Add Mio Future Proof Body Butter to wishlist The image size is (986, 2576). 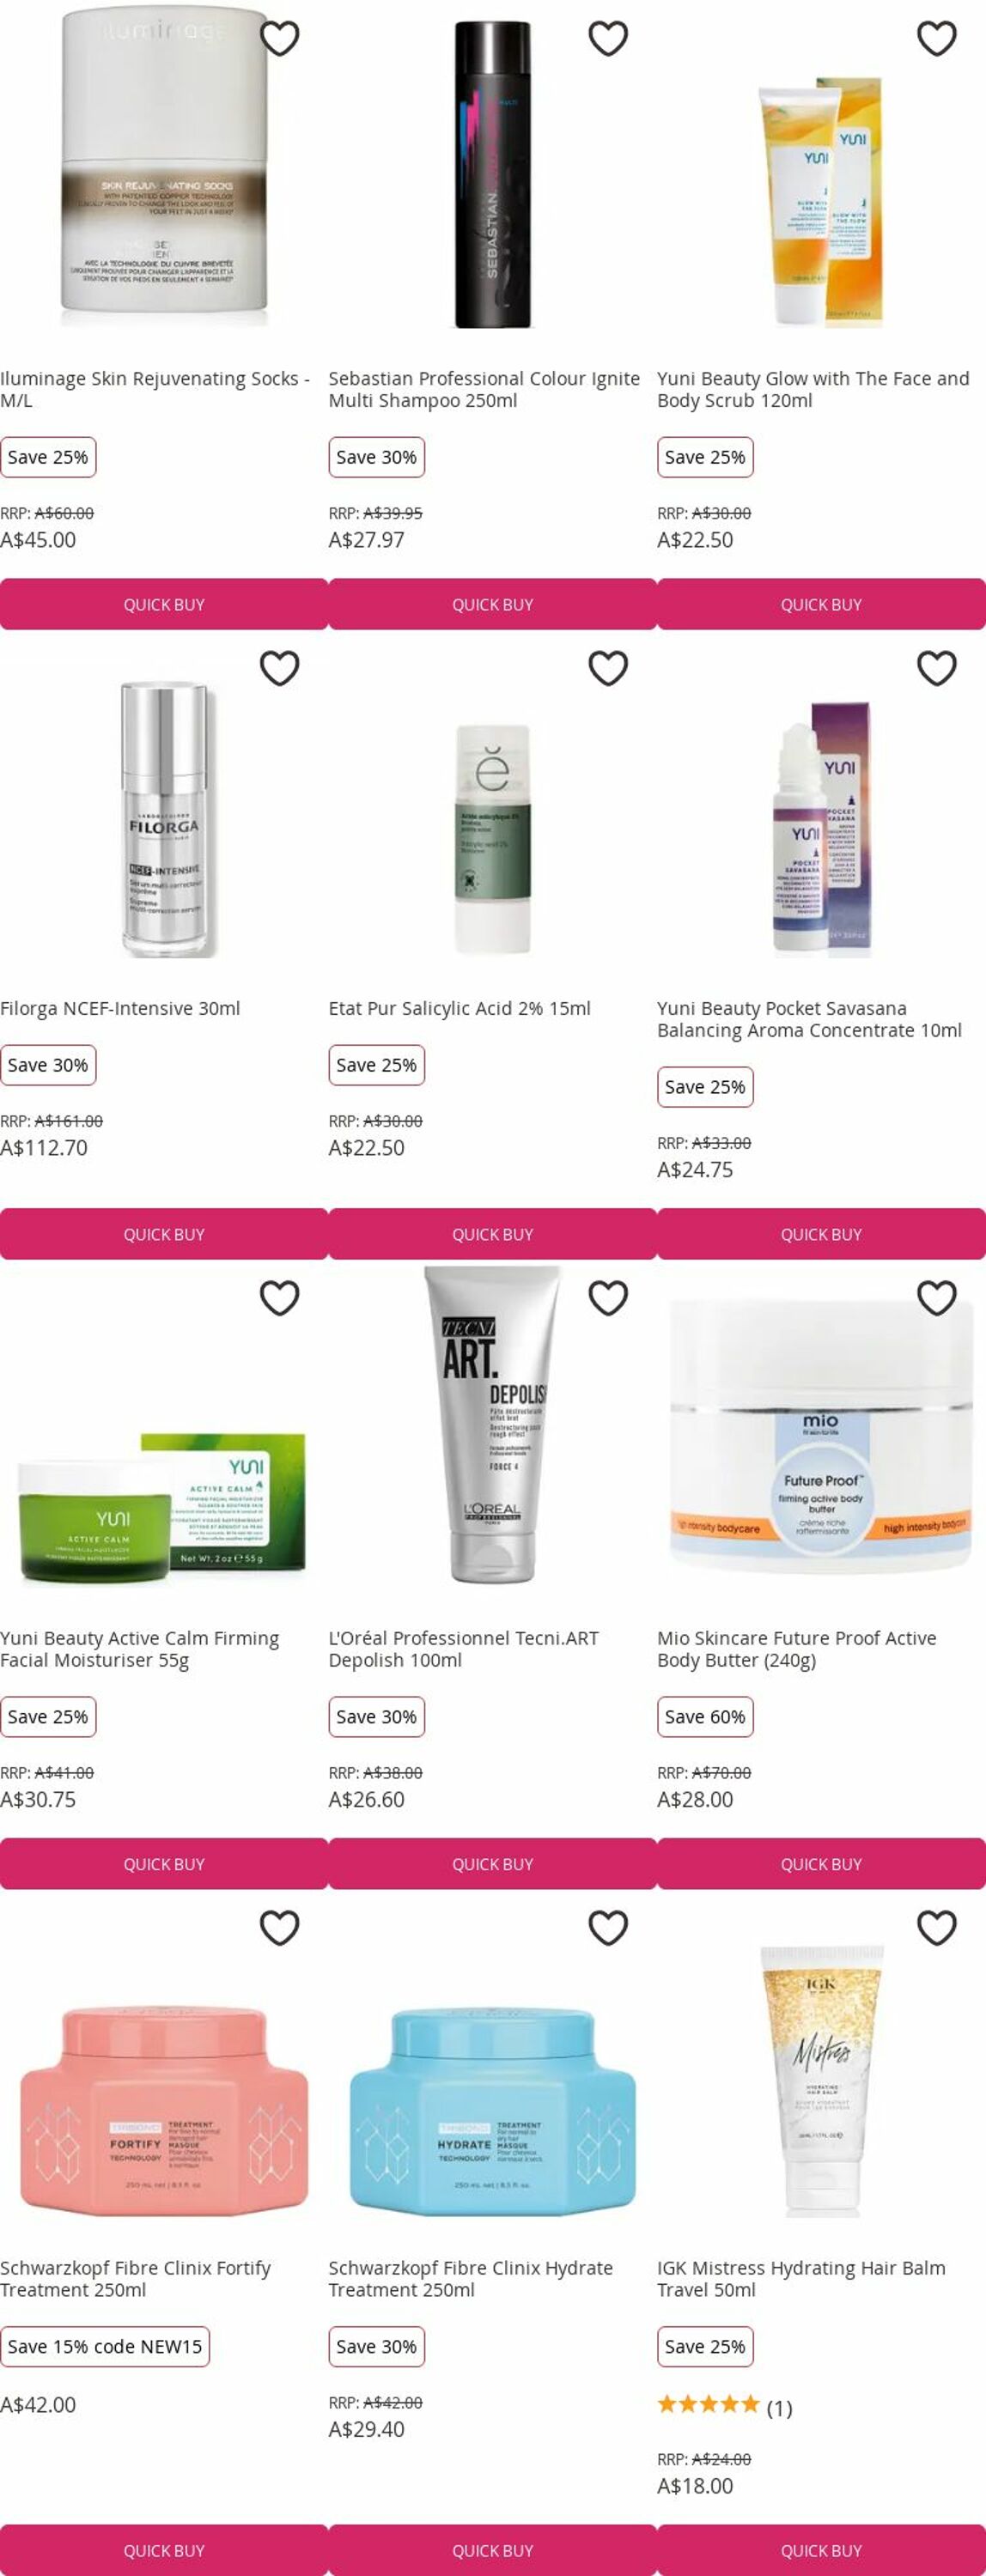click(937, 1298)
